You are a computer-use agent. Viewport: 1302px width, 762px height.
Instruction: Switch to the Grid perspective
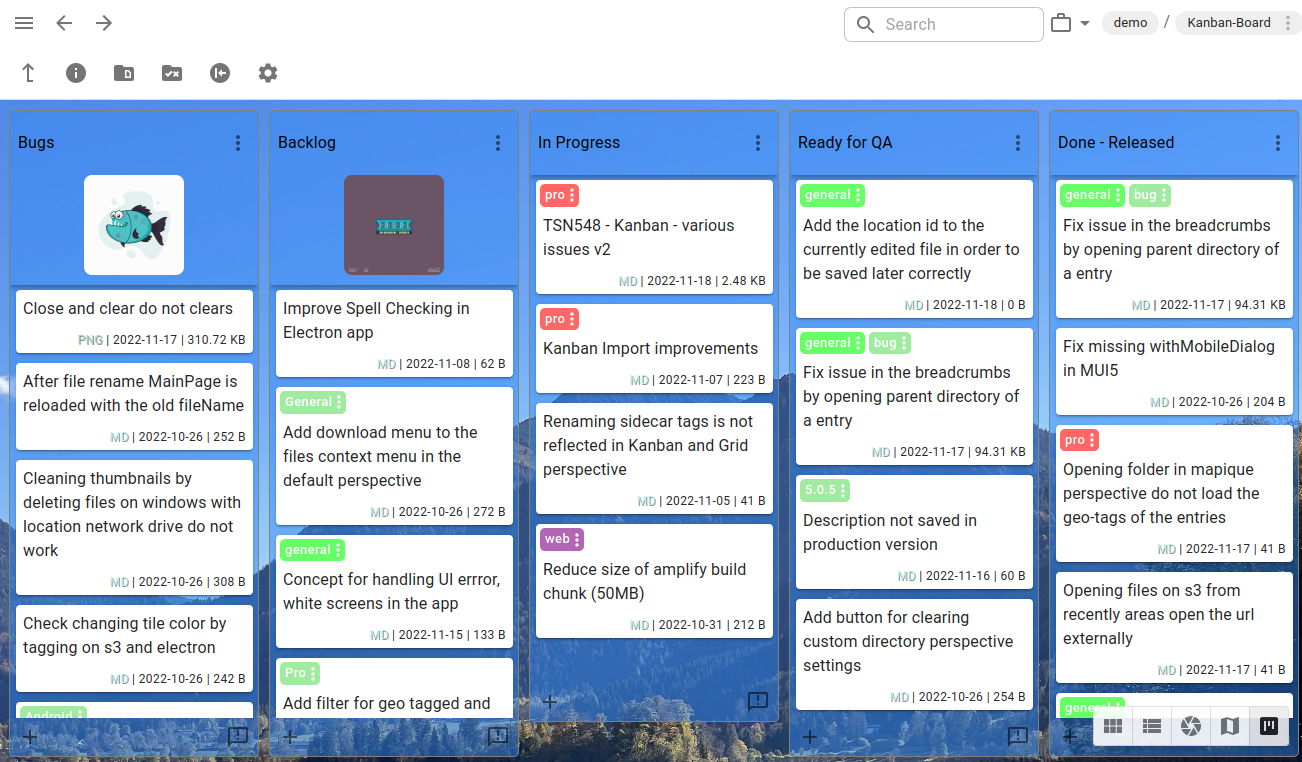pos(1112,726)
